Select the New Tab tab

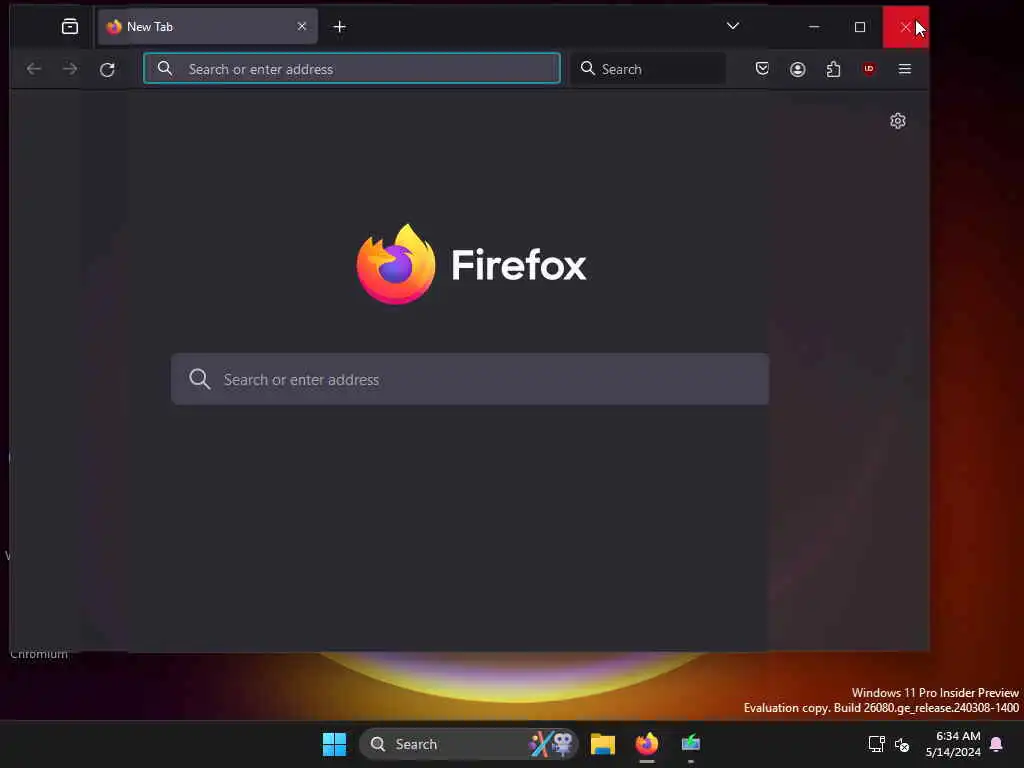[x=208, y=26]
